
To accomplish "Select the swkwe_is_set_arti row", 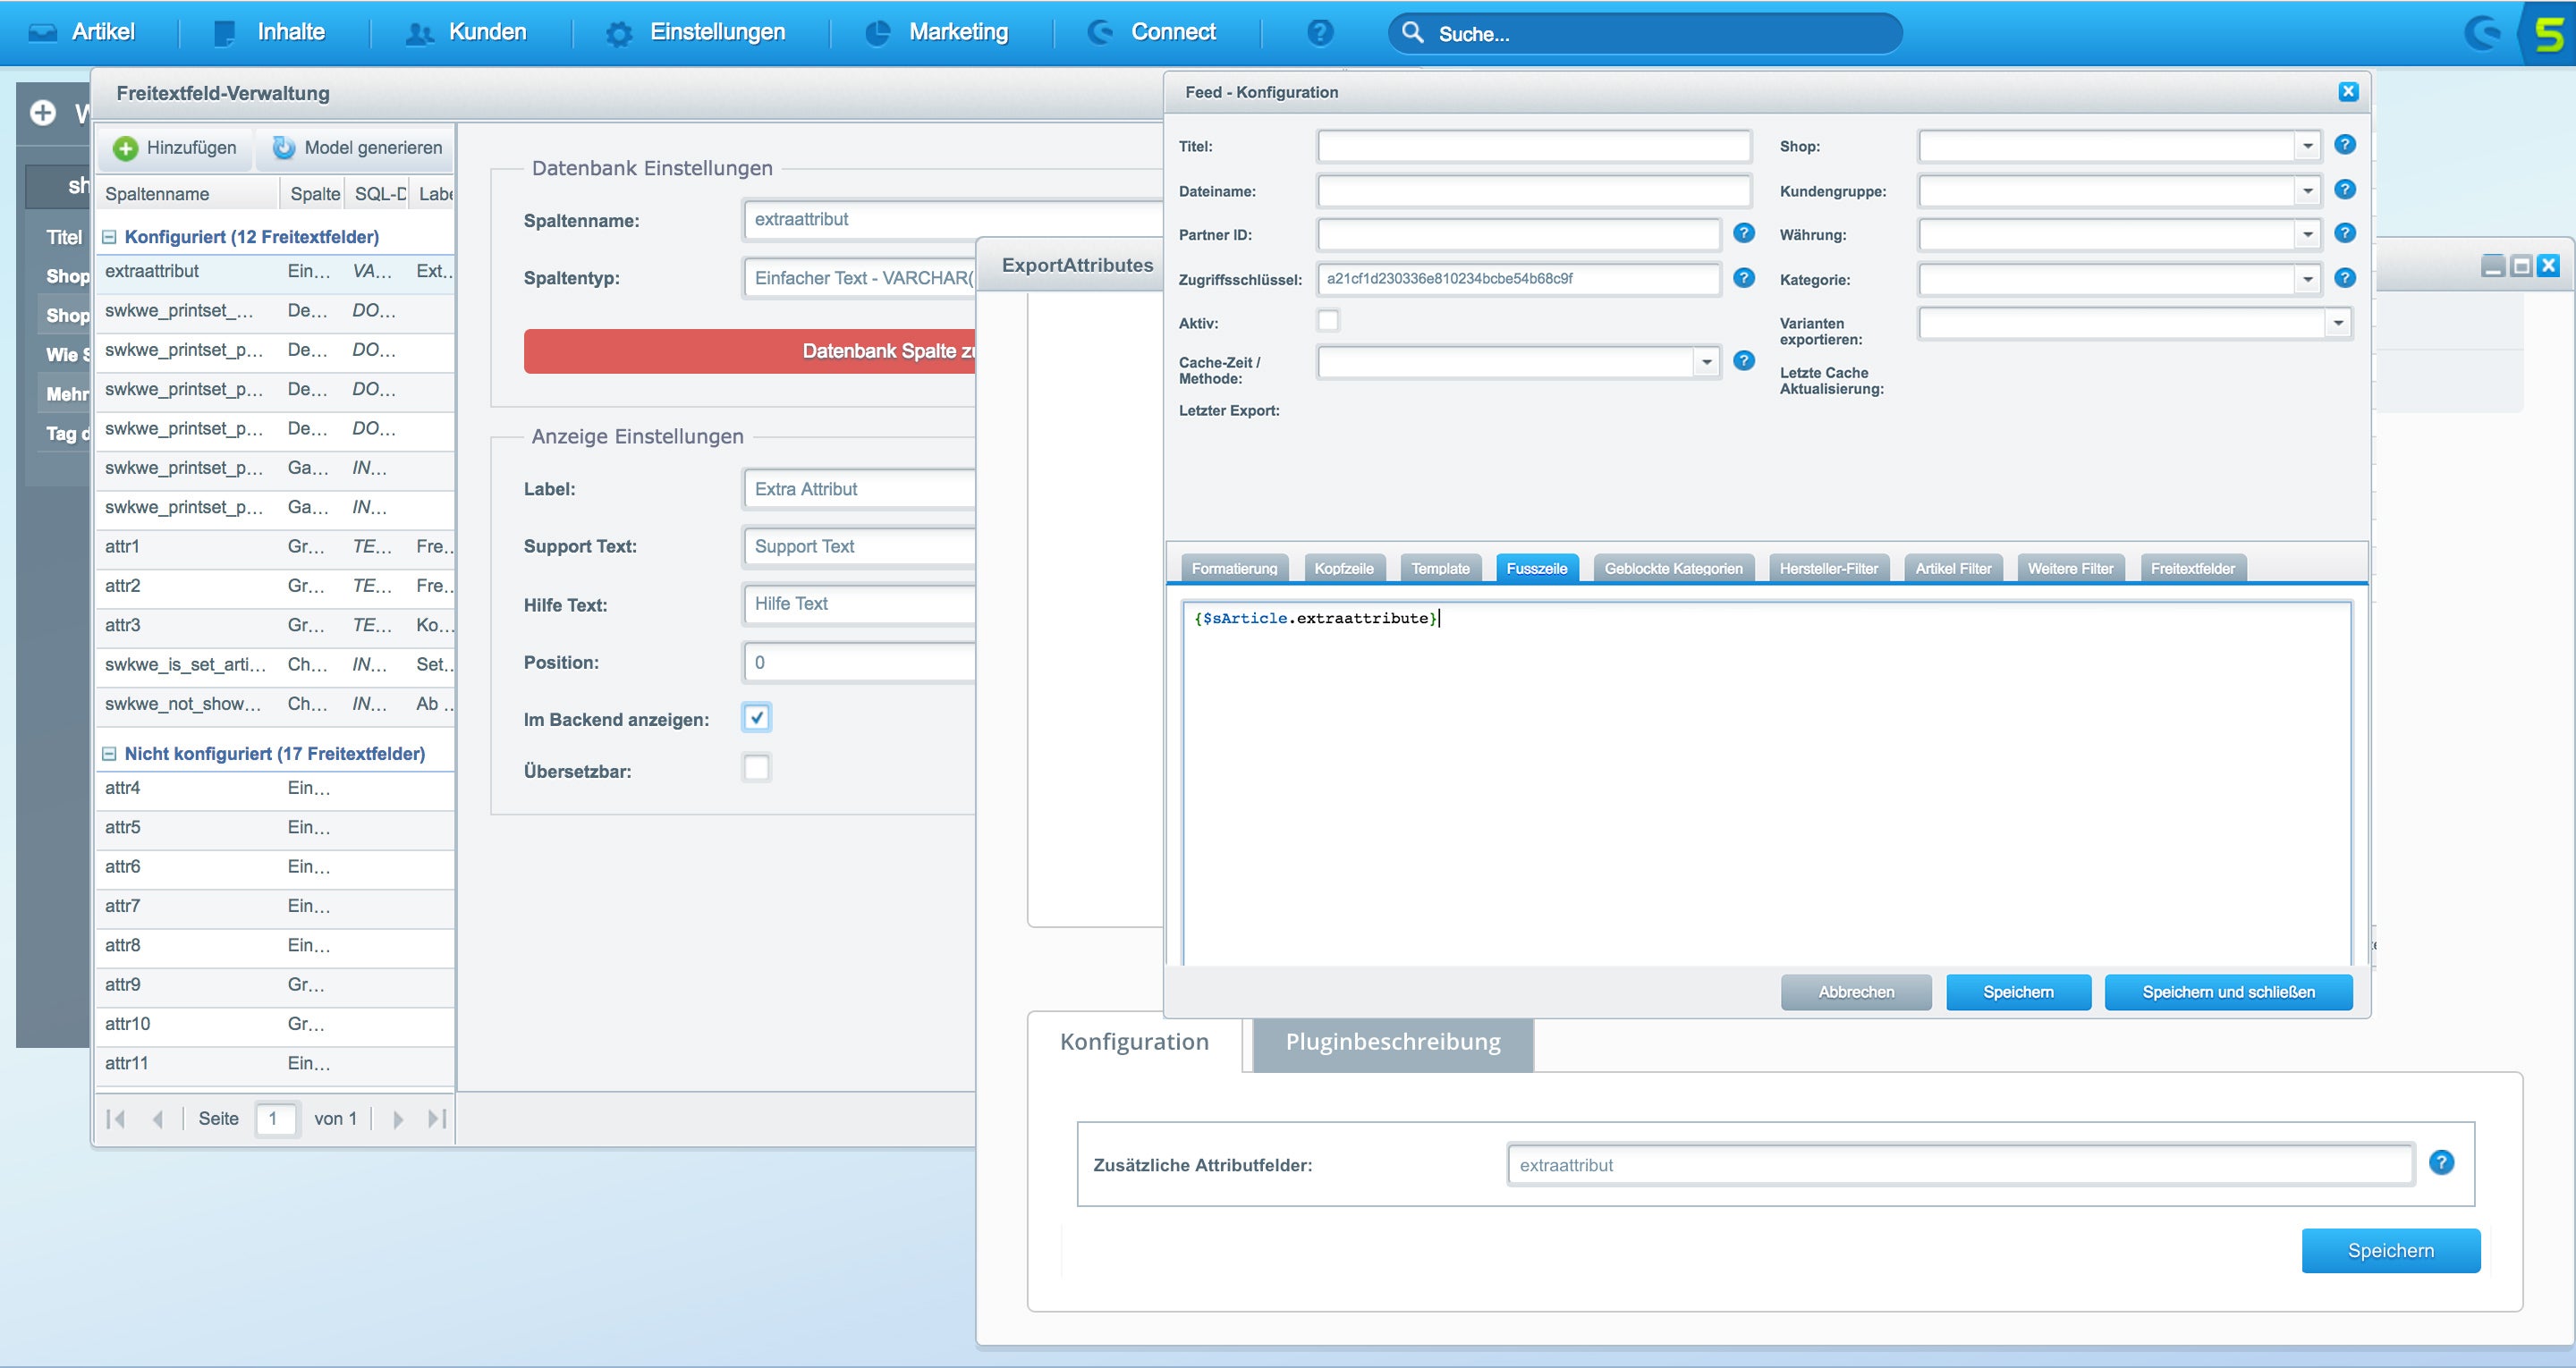I will (x=275, y=665).
